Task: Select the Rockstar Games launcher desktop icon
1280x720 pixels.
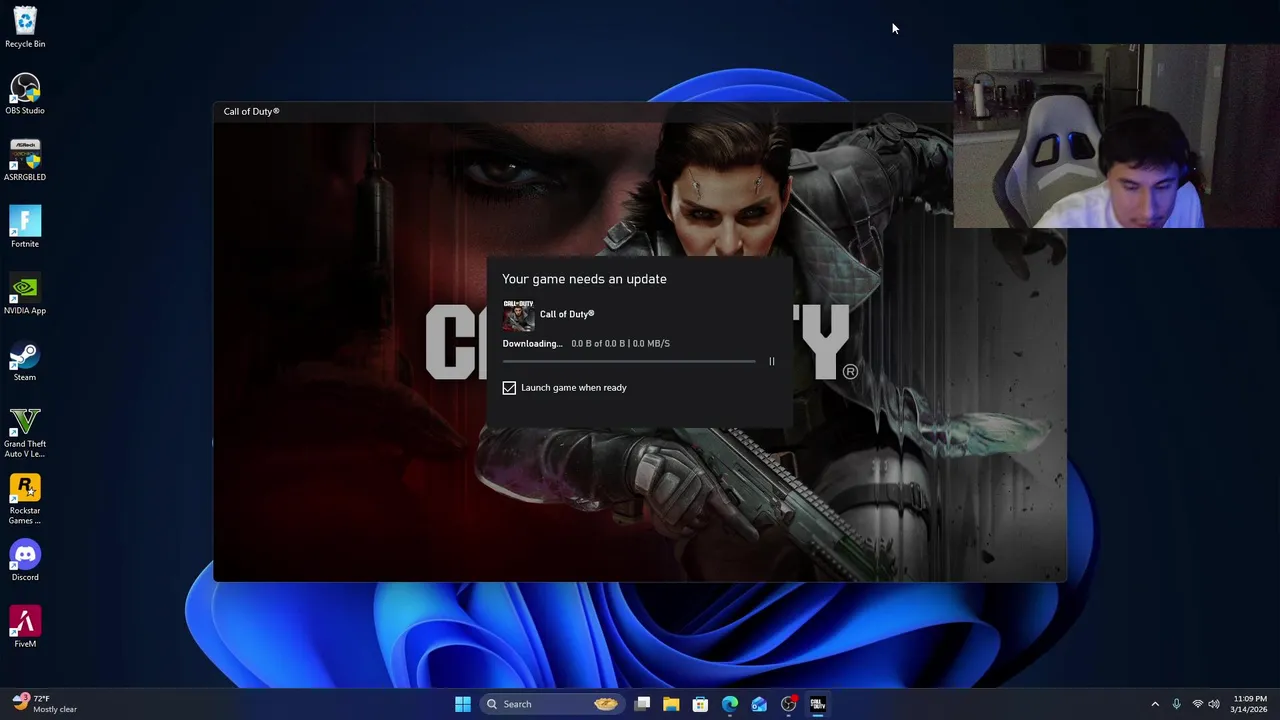Action: click(x=25, y=499)
